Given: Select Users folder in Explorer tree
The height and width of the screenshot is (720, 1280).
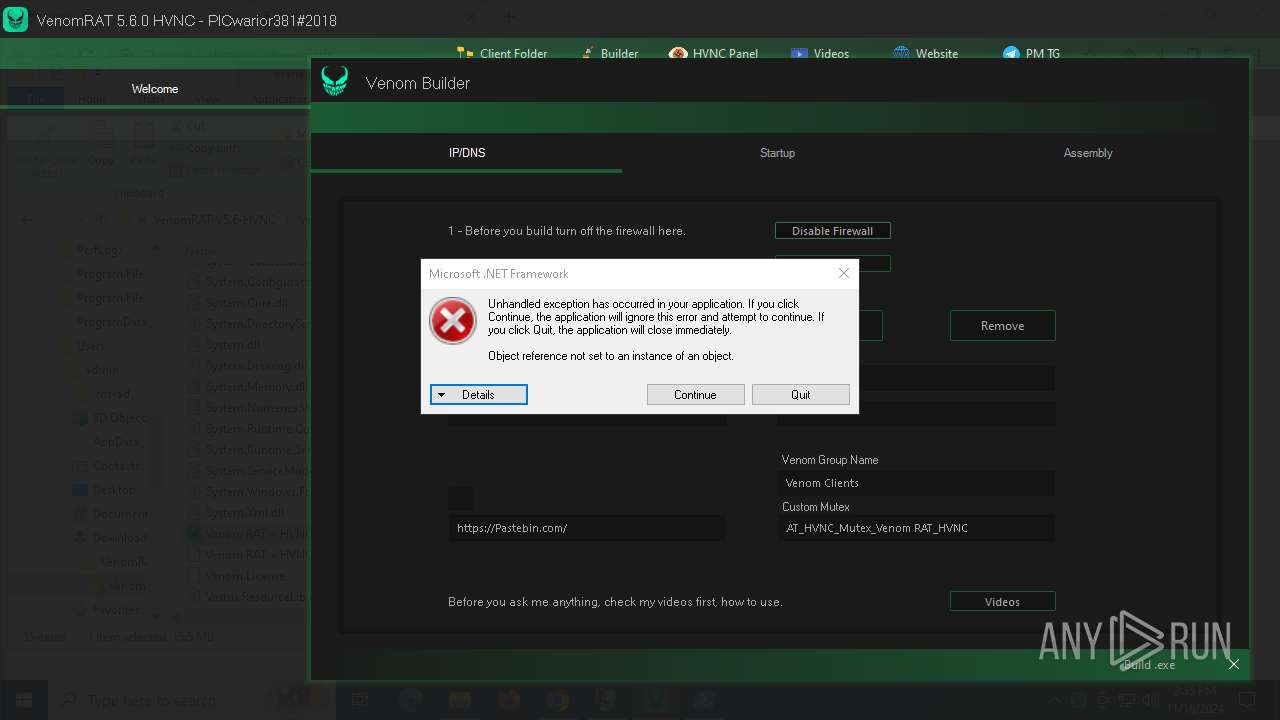Looking at the screenshot, I should 91,346.
